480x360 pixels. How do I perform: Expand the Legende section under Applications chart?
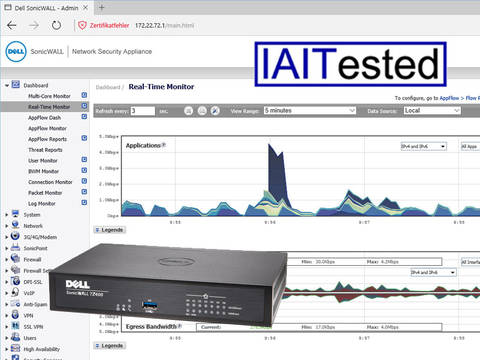tap(110, 230)
